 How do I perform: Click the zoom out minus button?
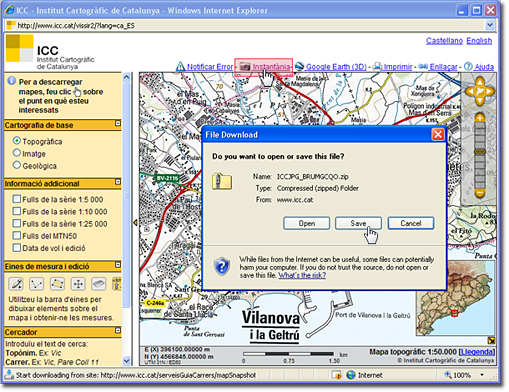click(480, 193)
